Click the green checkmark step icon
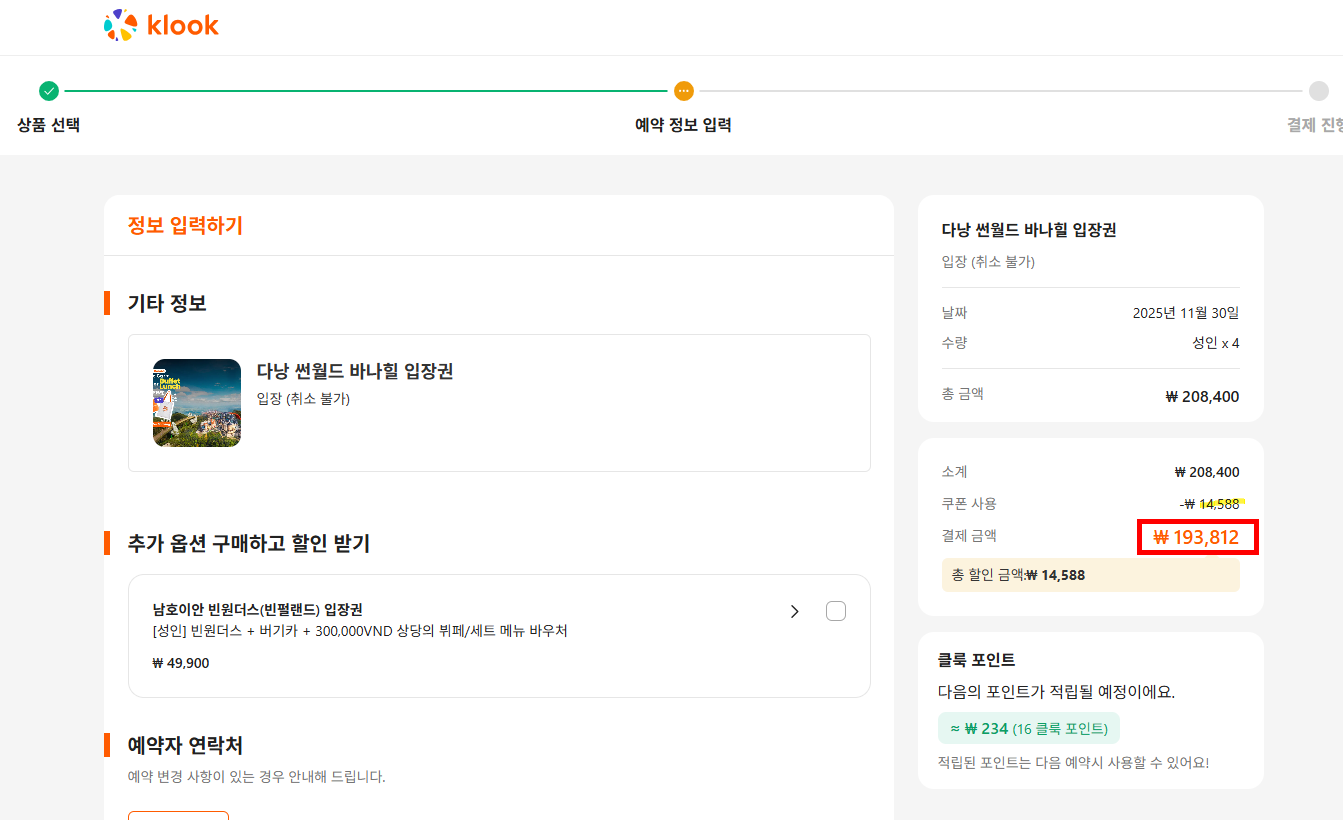This screenshot has width=1343, height=820. point(49,91)
